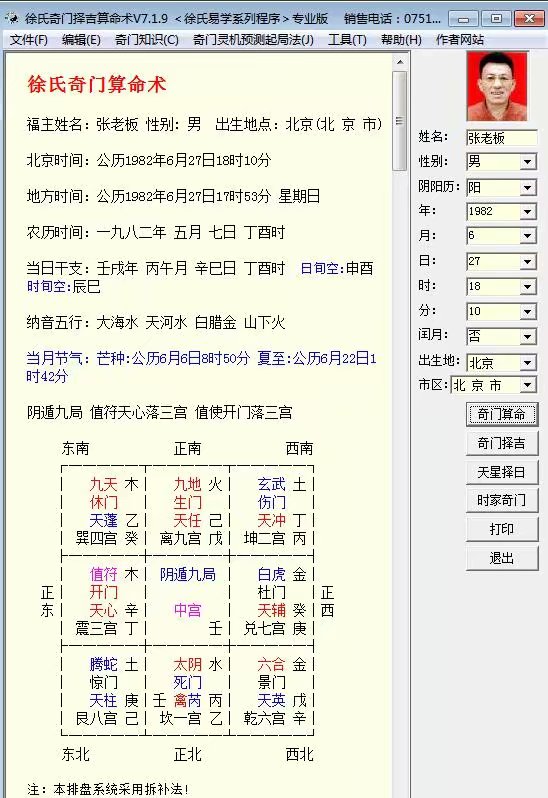
Task: Click the 退出 button
Action: (502, 558)
